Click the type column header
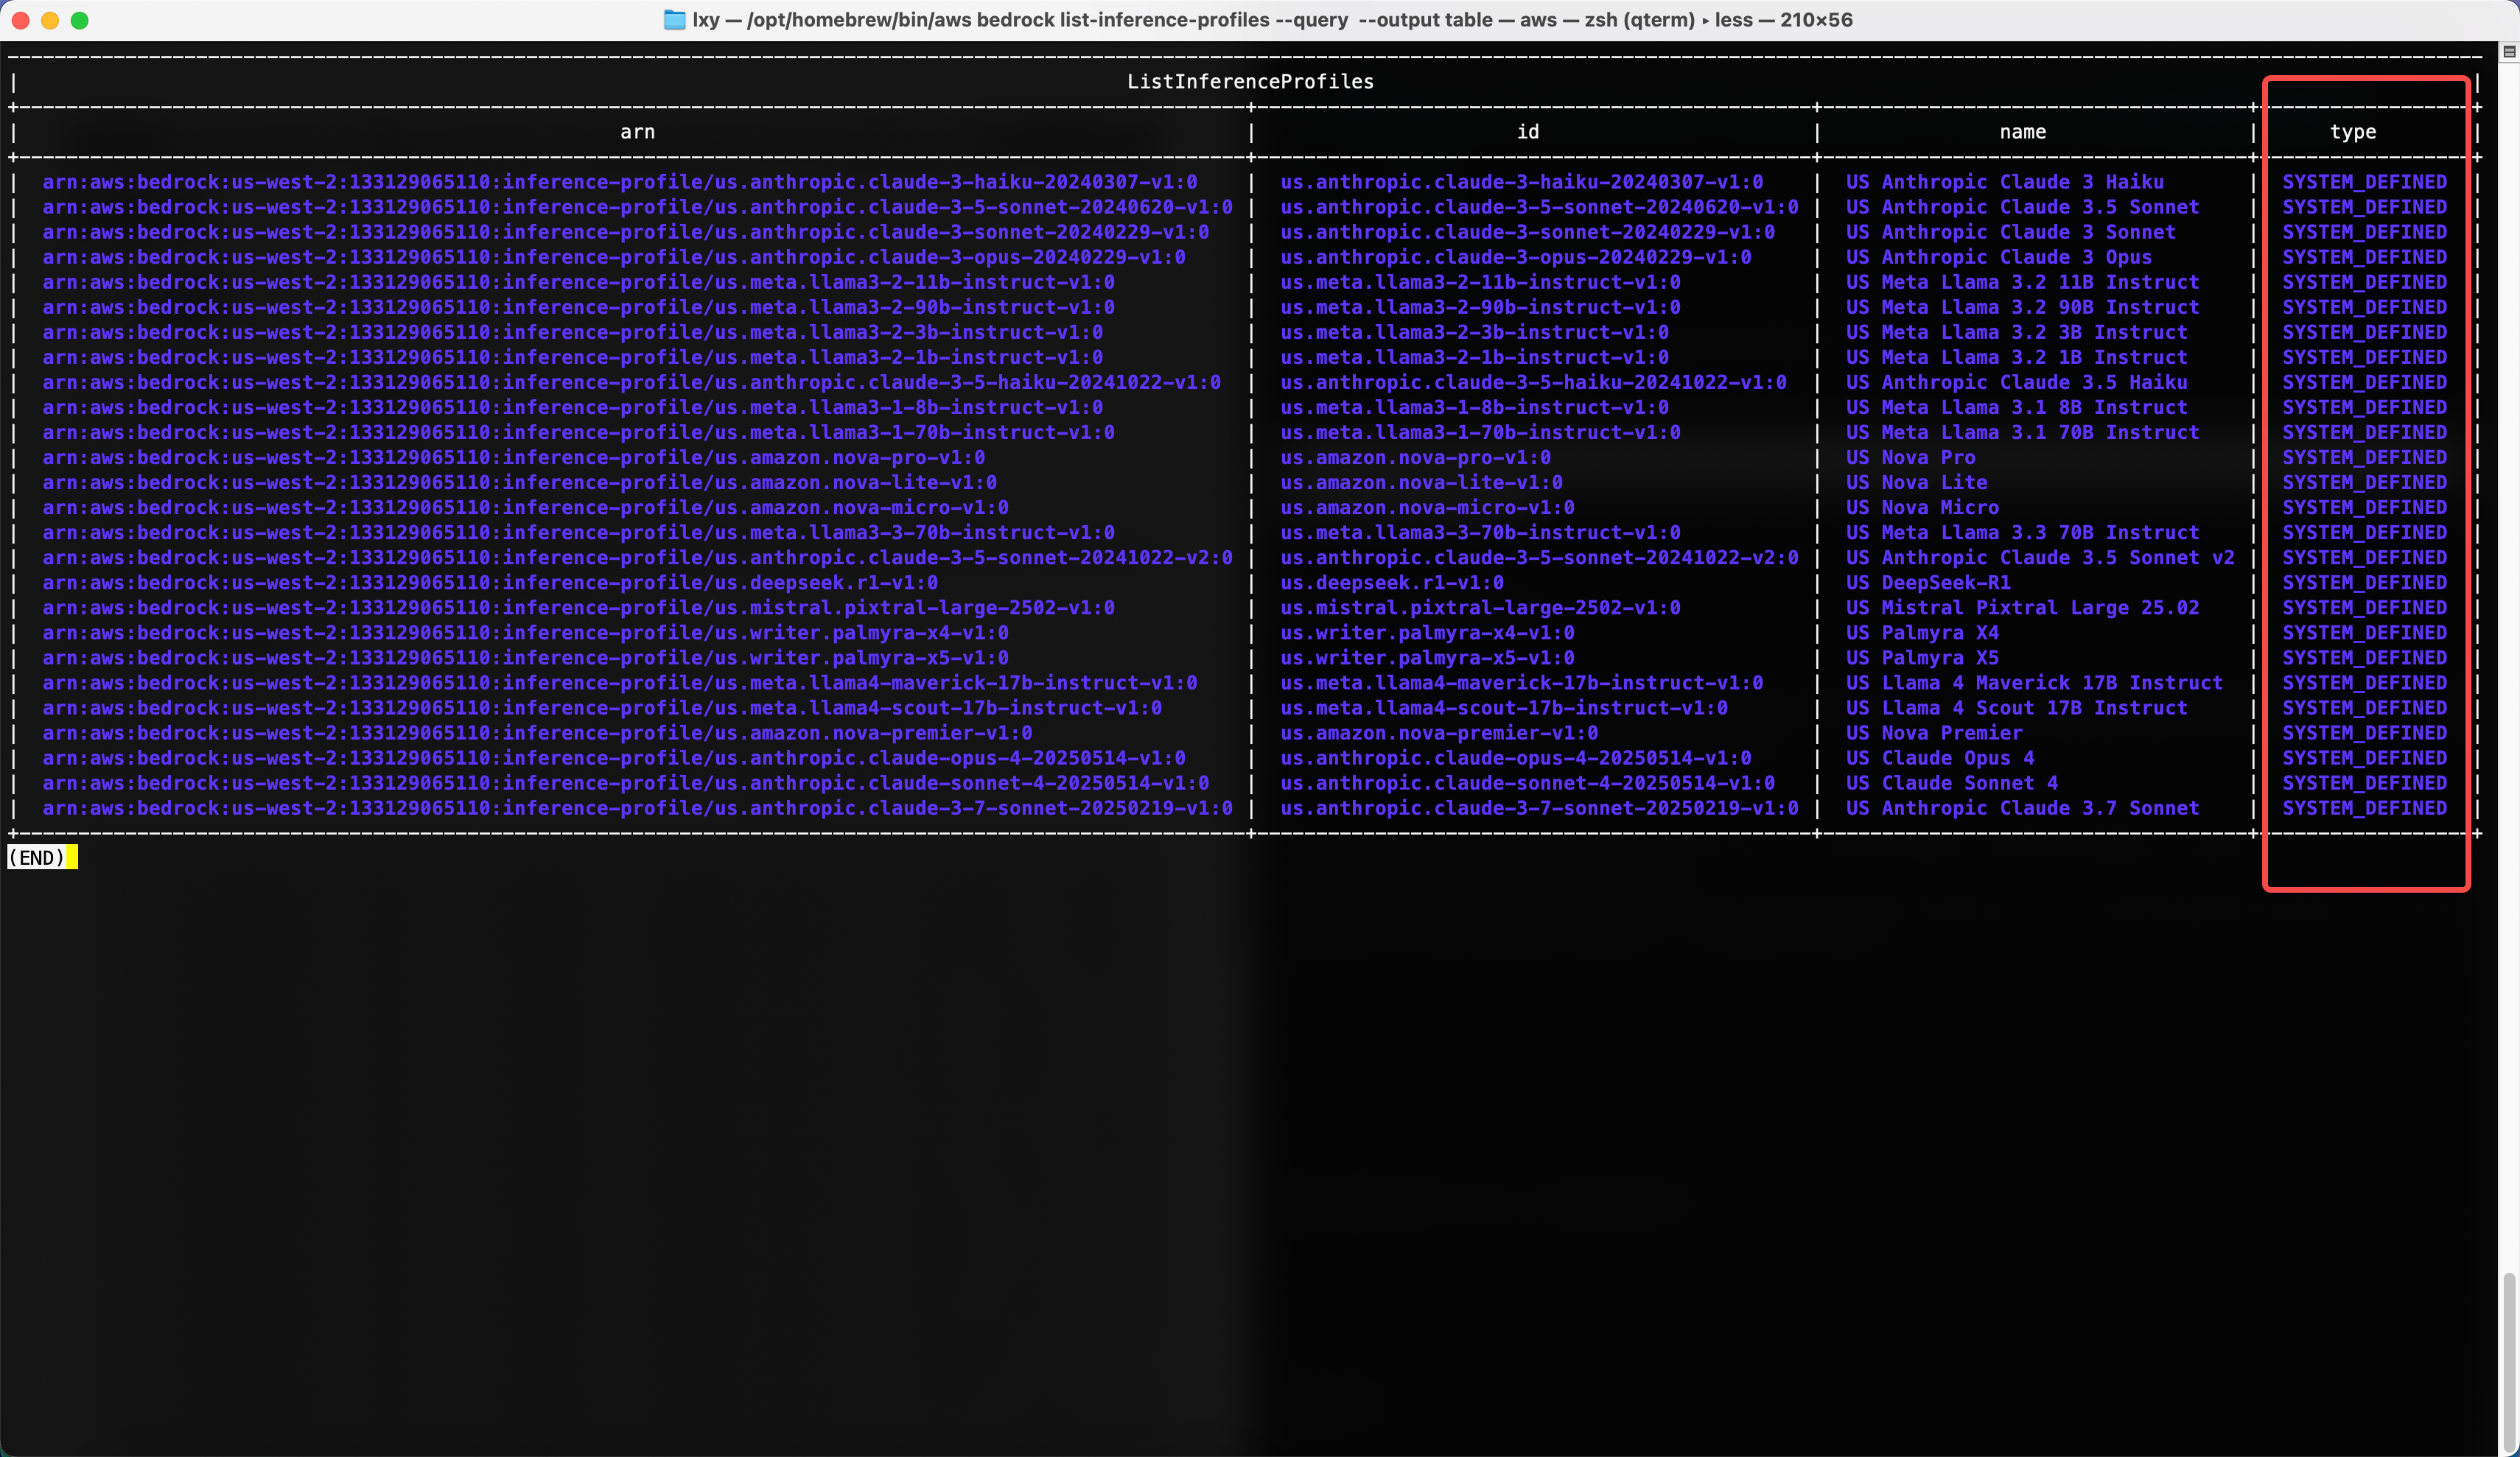This screenshot has width=2520, height=1457. pyautogui.click(x=2353, y=132)
